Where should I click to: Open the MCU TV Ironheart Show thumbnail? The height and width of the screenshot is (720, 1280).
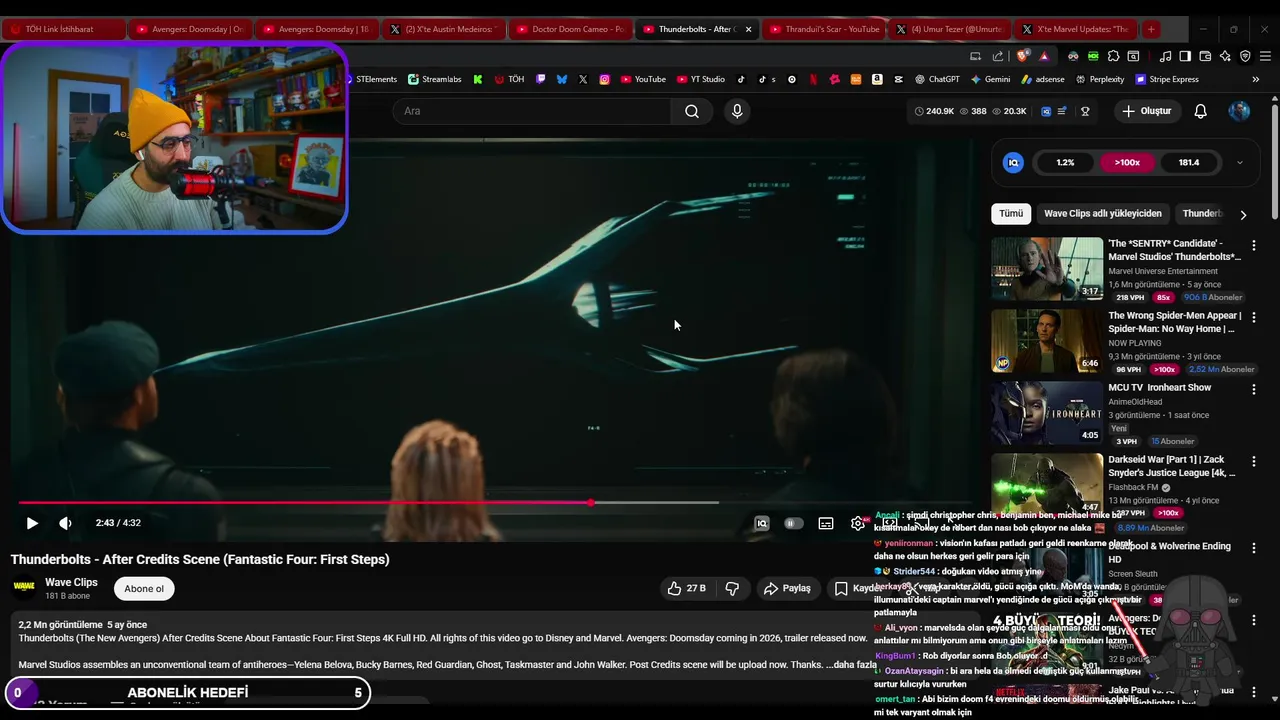(x=1047, y=412)
